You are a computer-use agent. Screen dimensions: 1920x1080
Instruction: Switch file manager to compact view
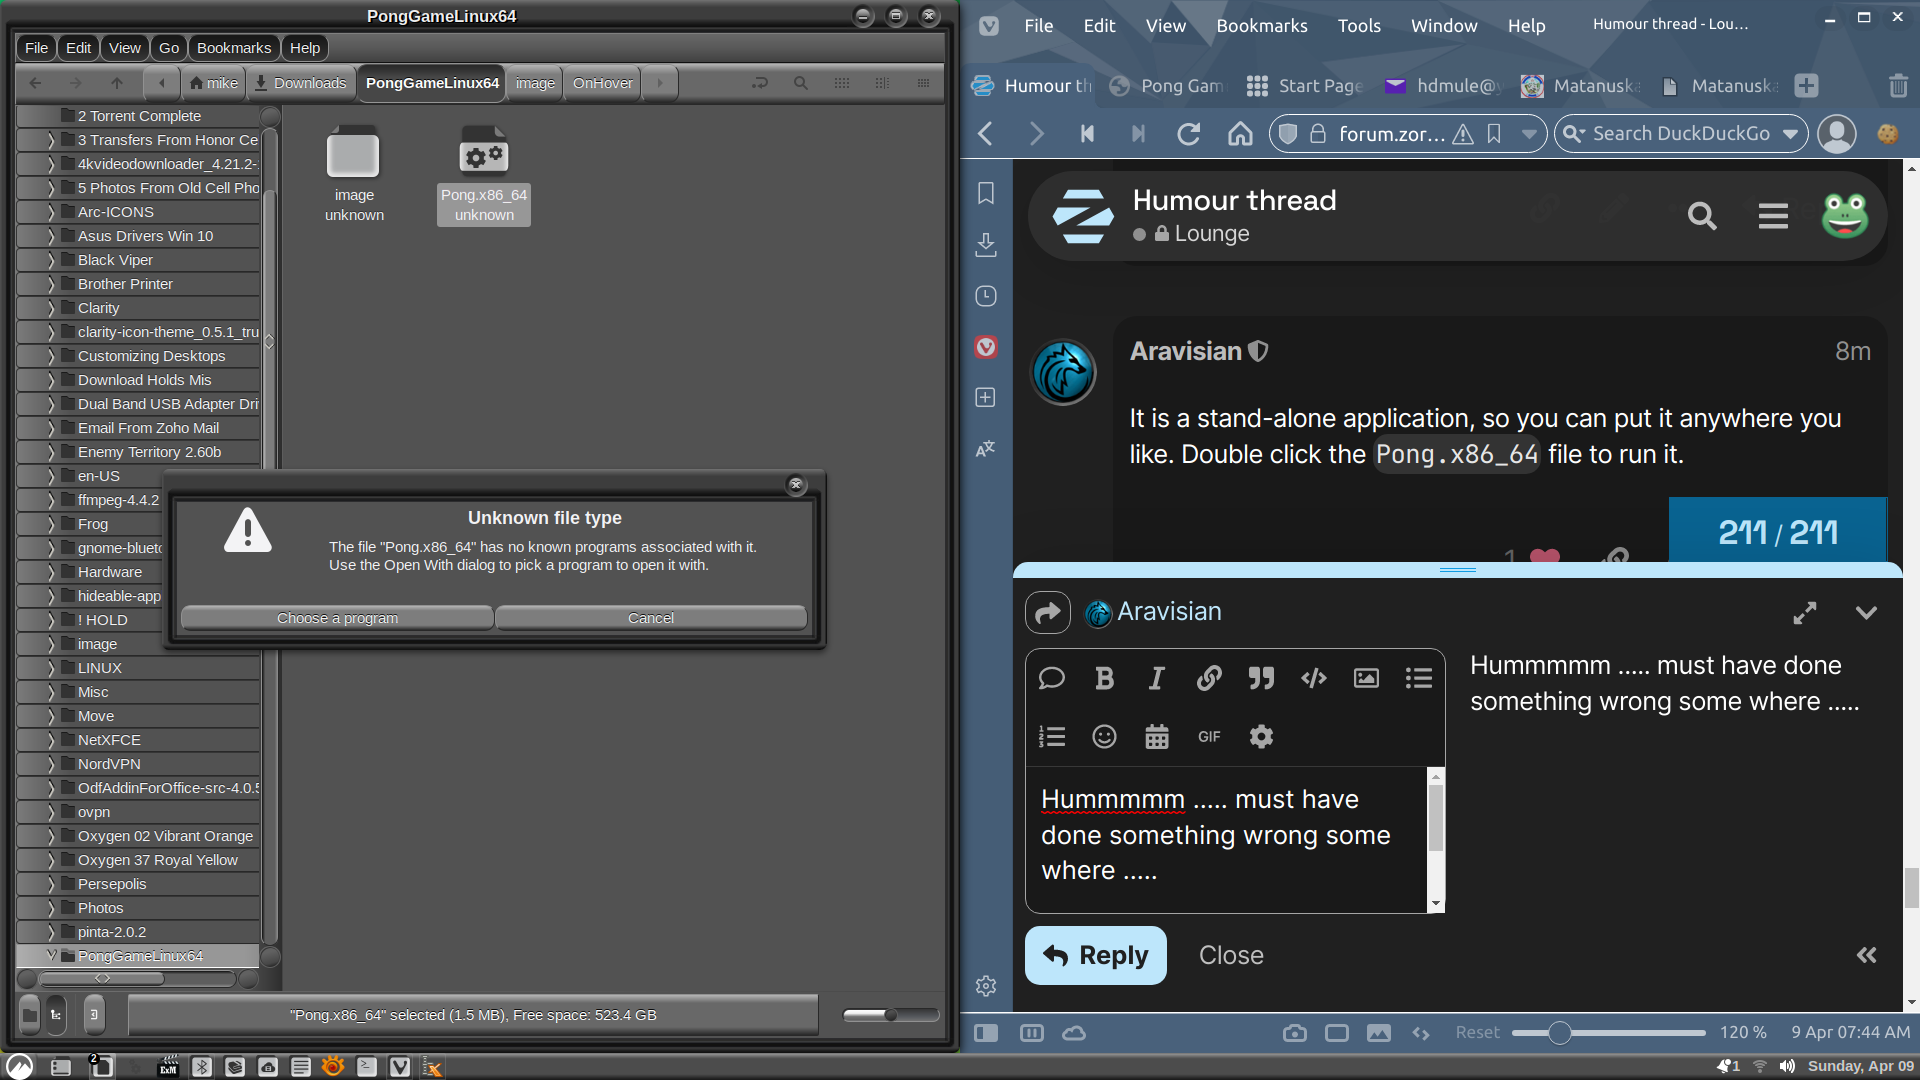[923, 83]
